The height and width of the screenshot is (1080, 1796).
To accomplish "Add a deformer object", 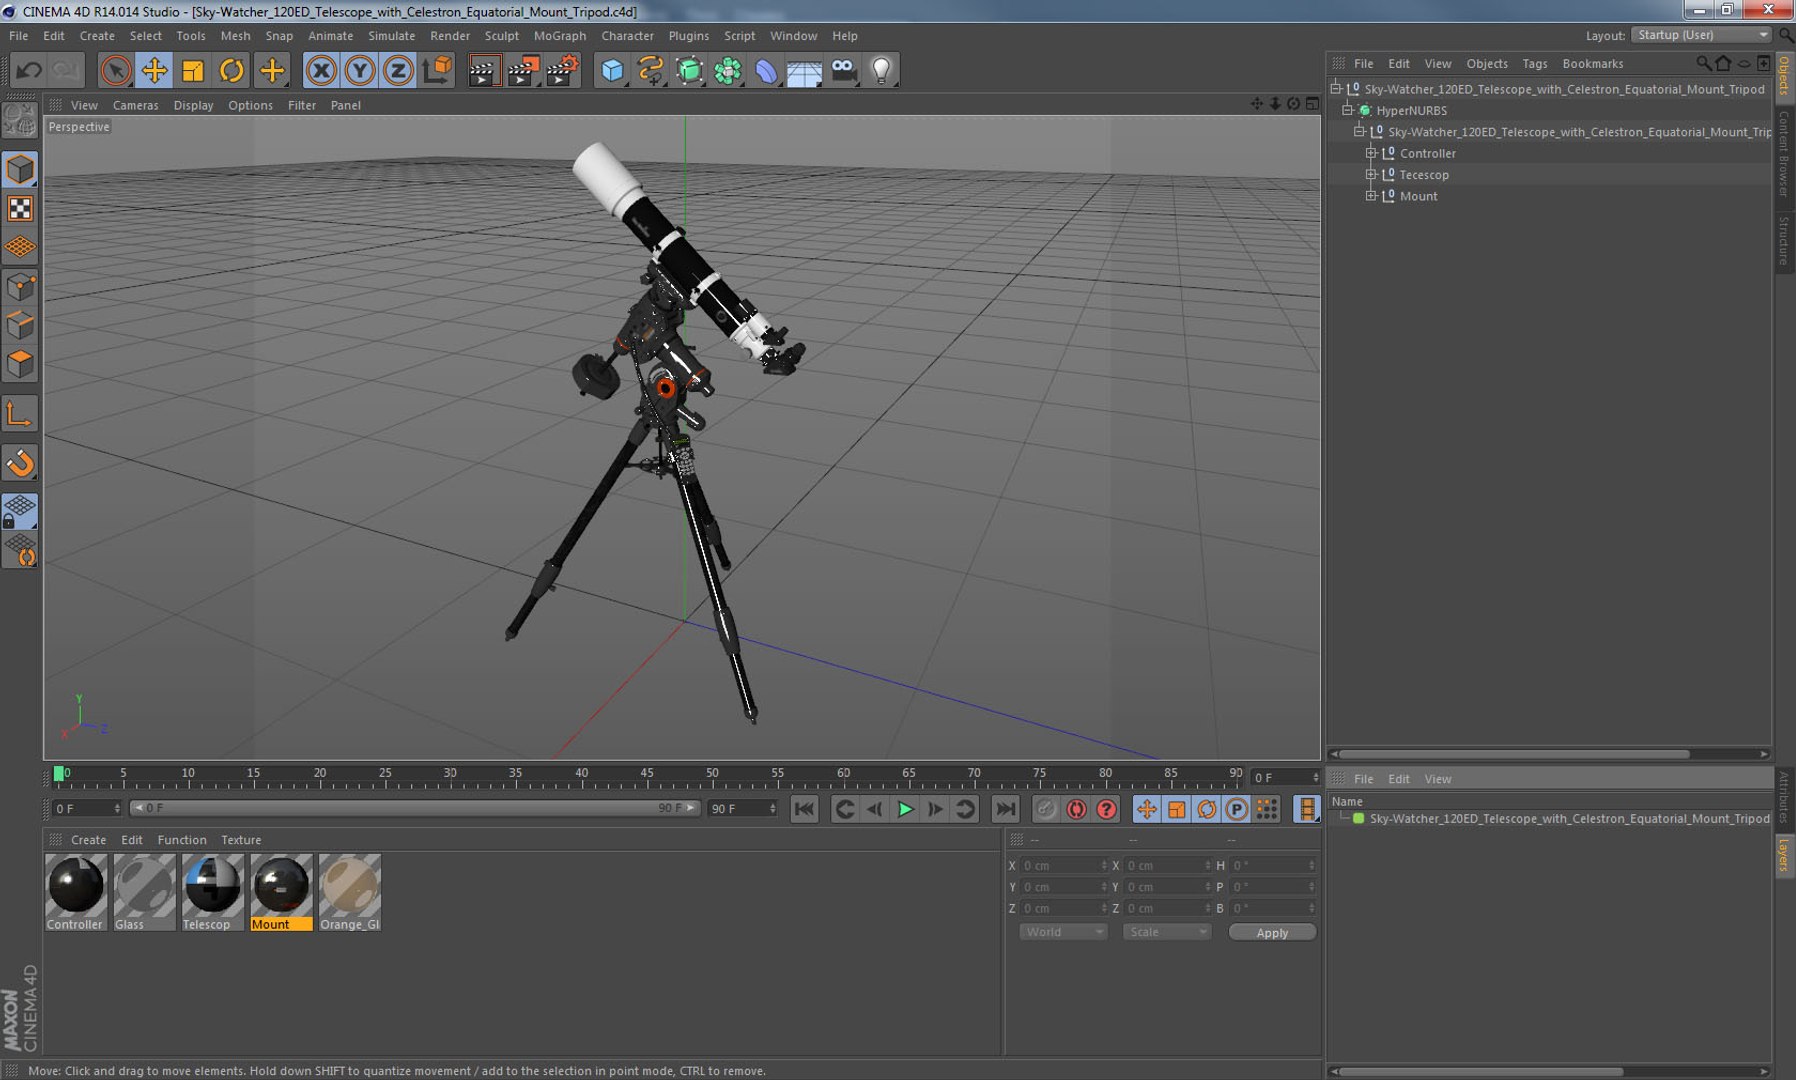I will (766, 70).
